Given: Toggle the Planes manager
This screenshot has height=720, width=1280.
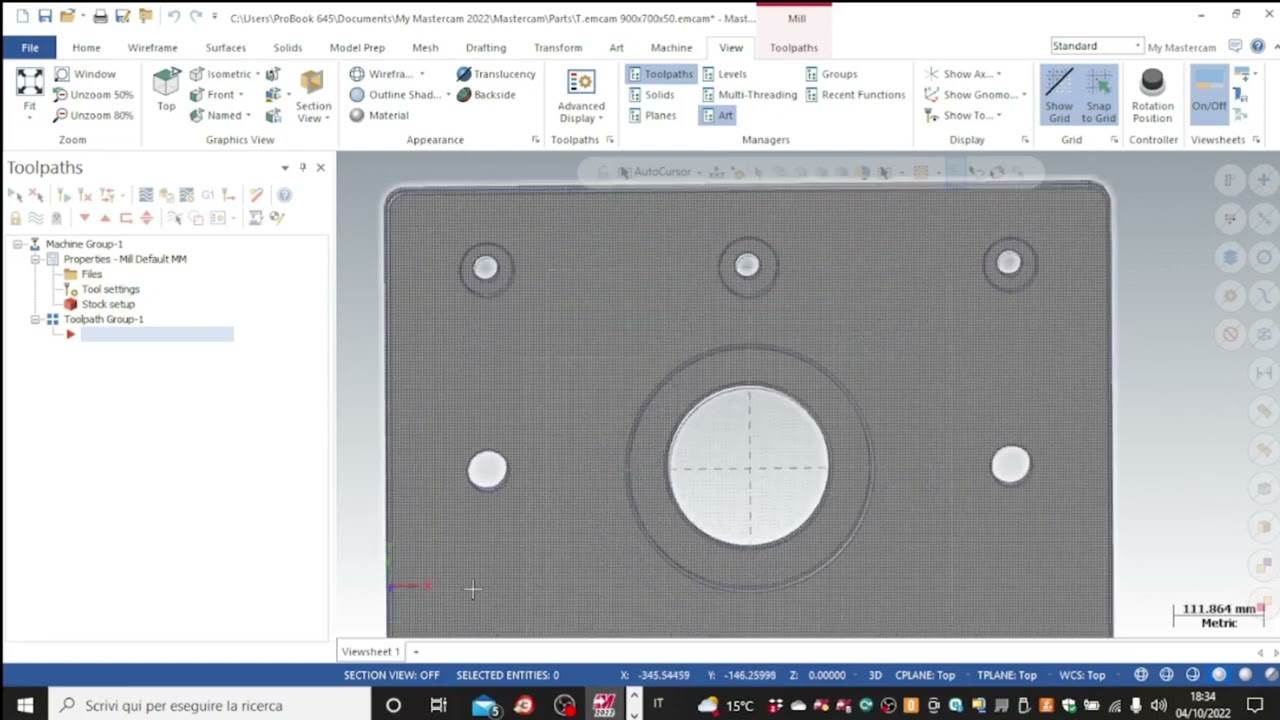Looking at the screenshot, I should [652, 115].
